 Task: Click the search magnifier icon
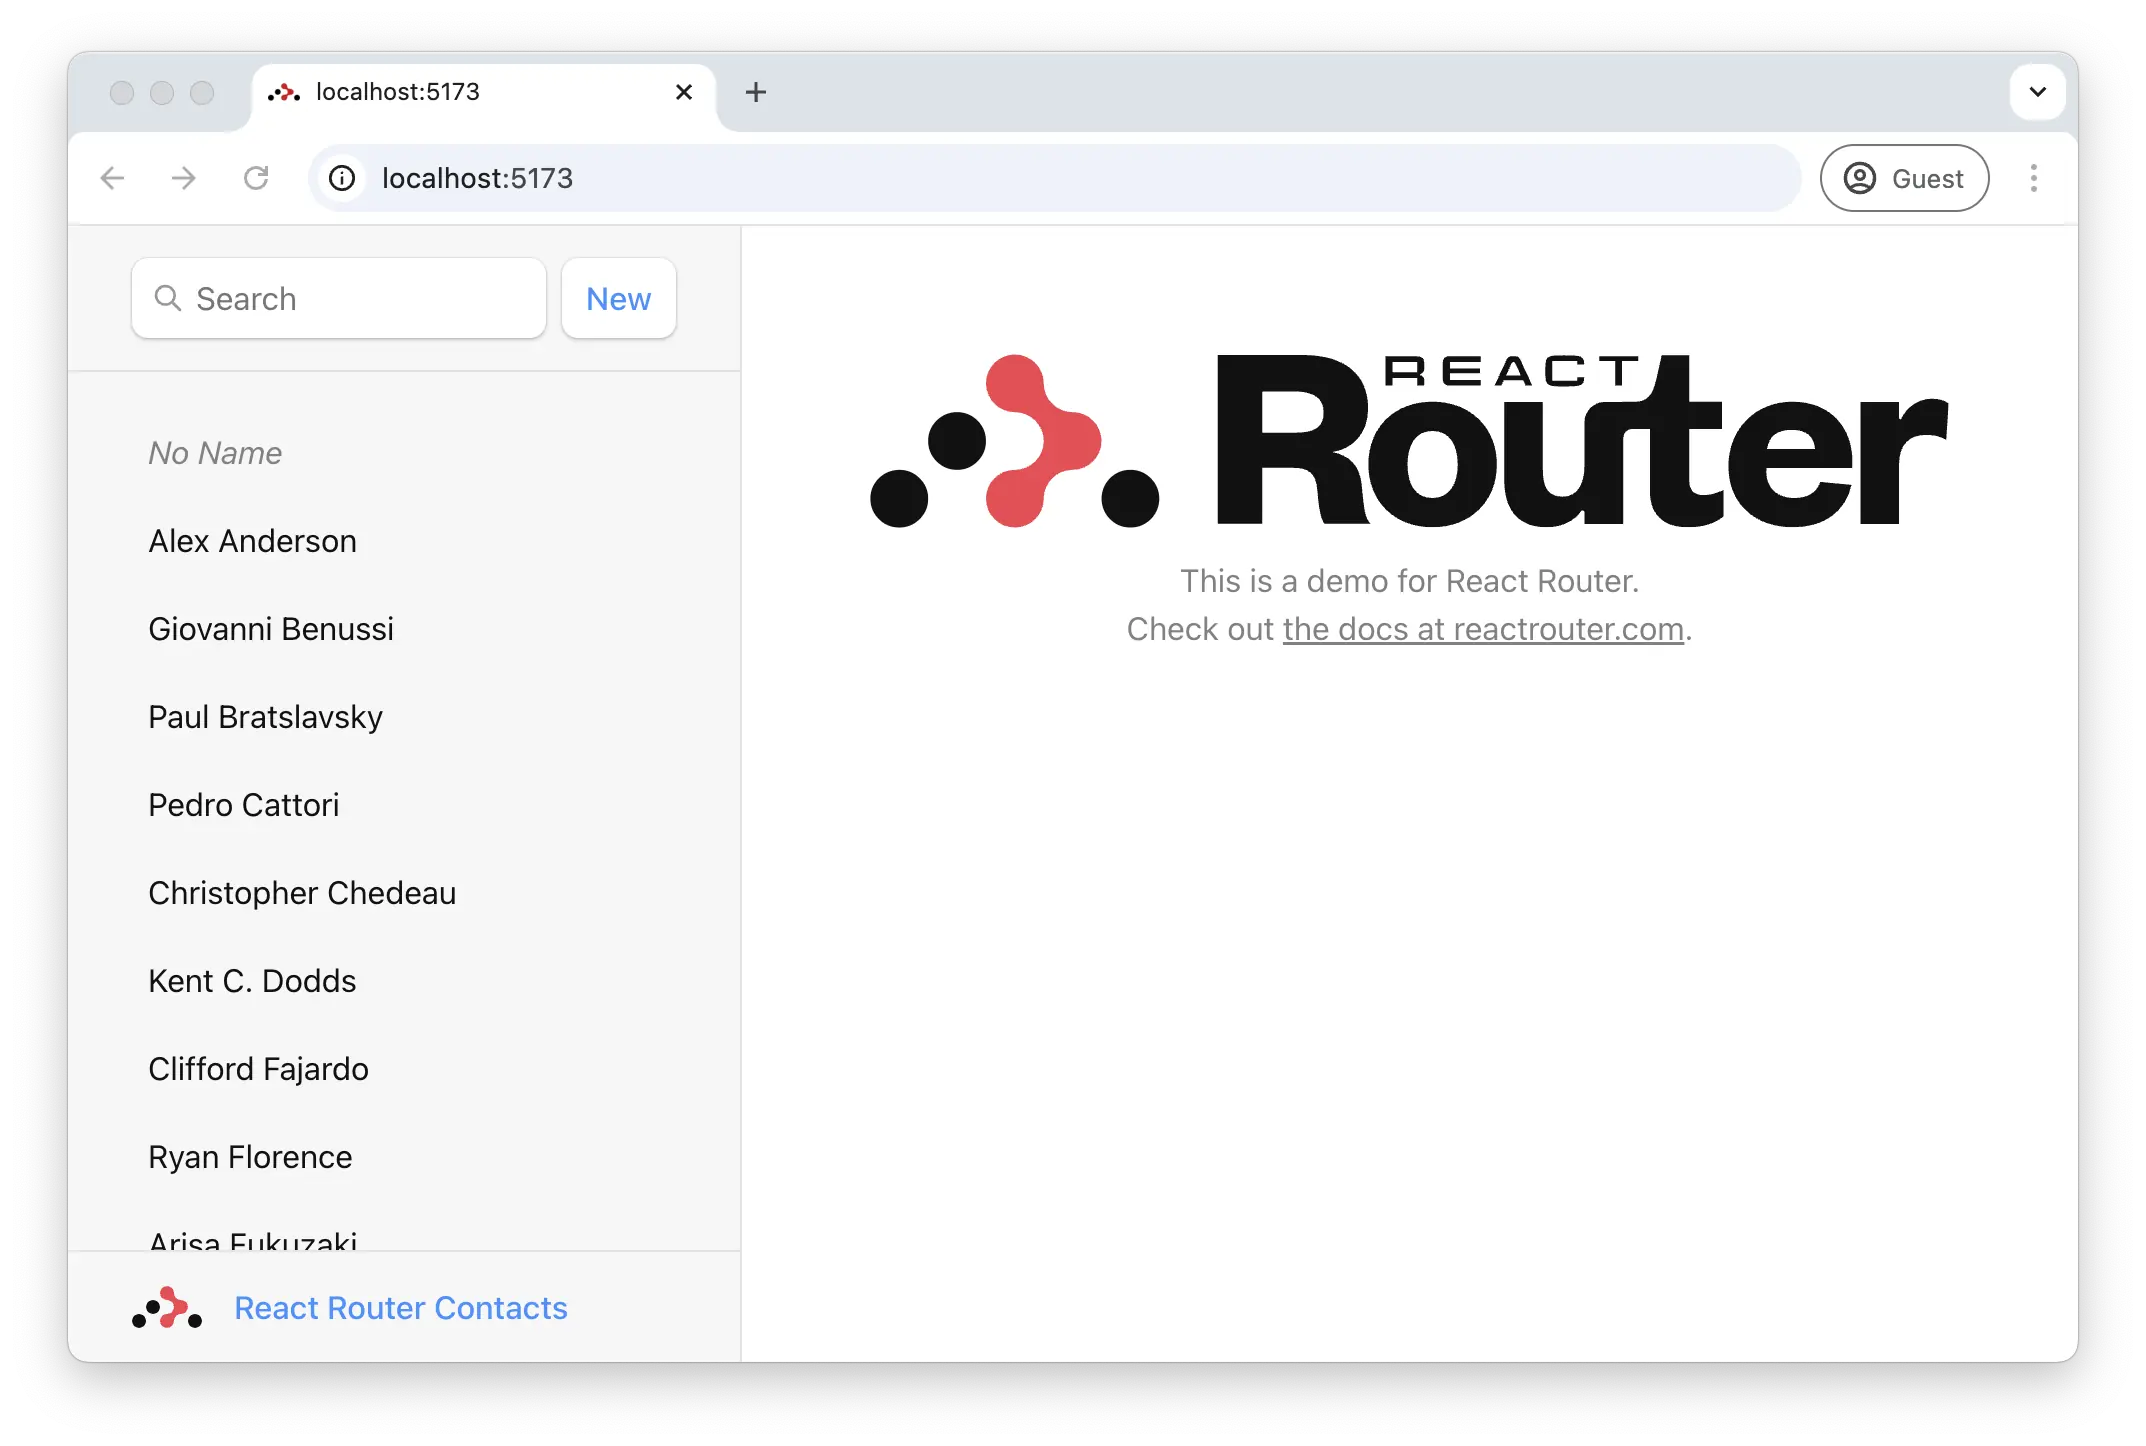click(168, 298)
